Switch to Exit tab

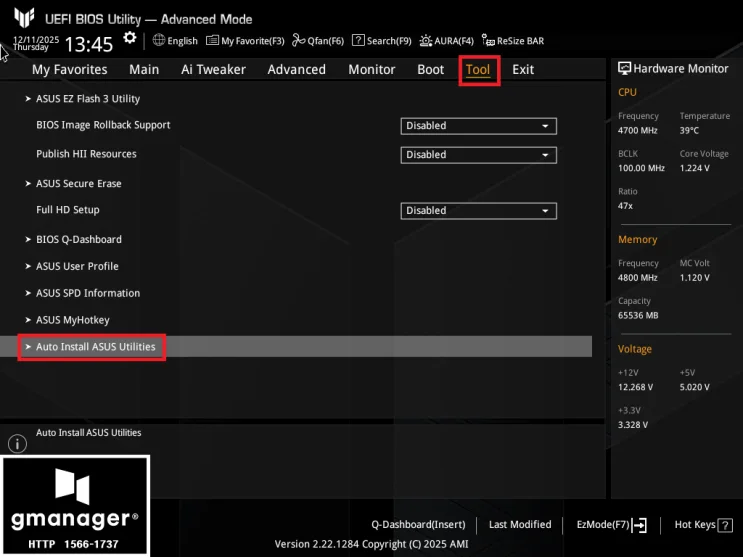pos(523,70)
